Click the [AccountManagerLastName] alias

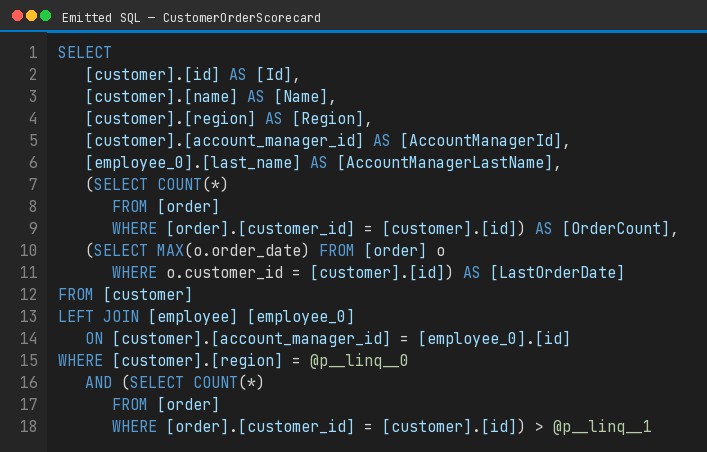445,163
